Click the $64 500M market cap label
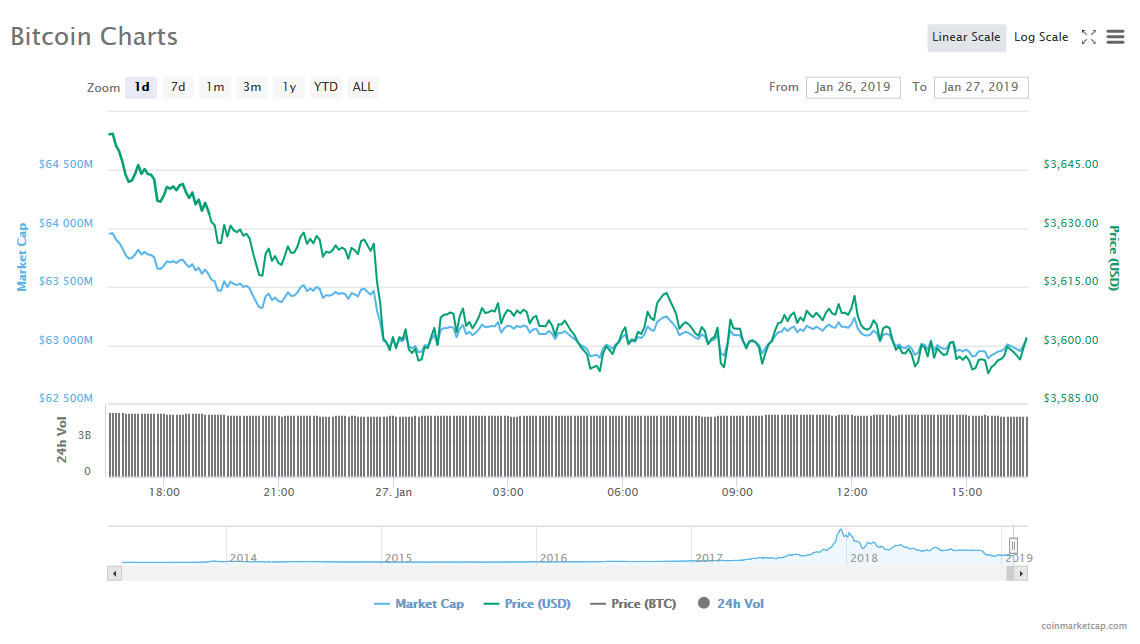The height and width of the screenshot is (644, 1140). [66, 164]
